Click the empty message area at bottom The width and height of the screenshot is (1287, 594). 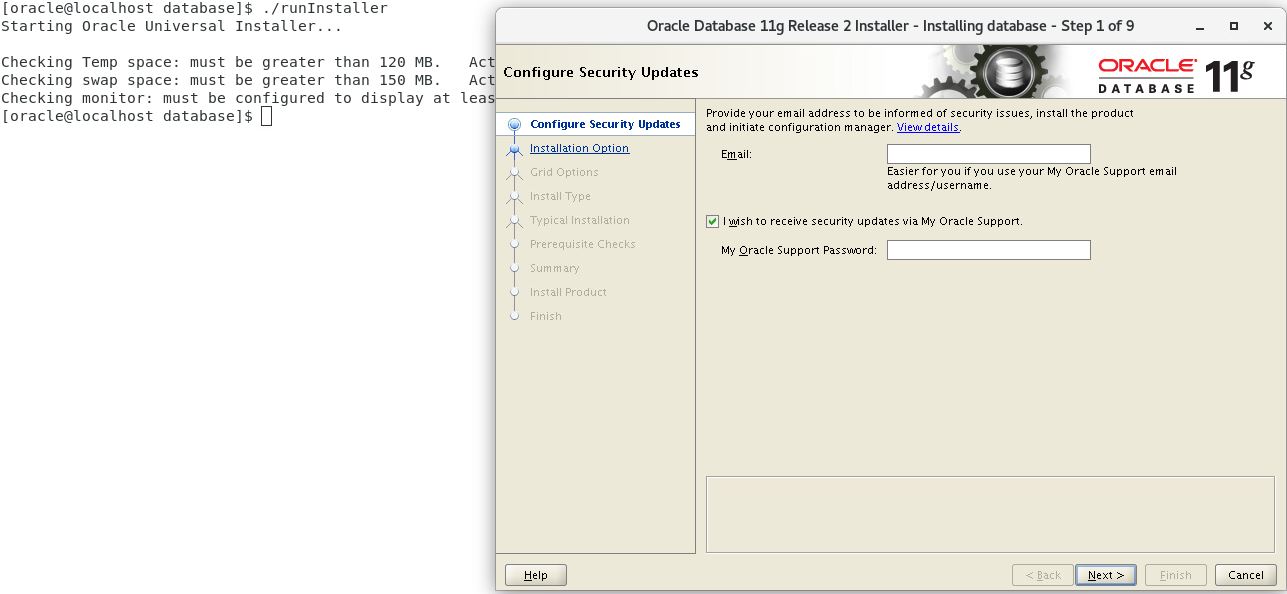990,514
